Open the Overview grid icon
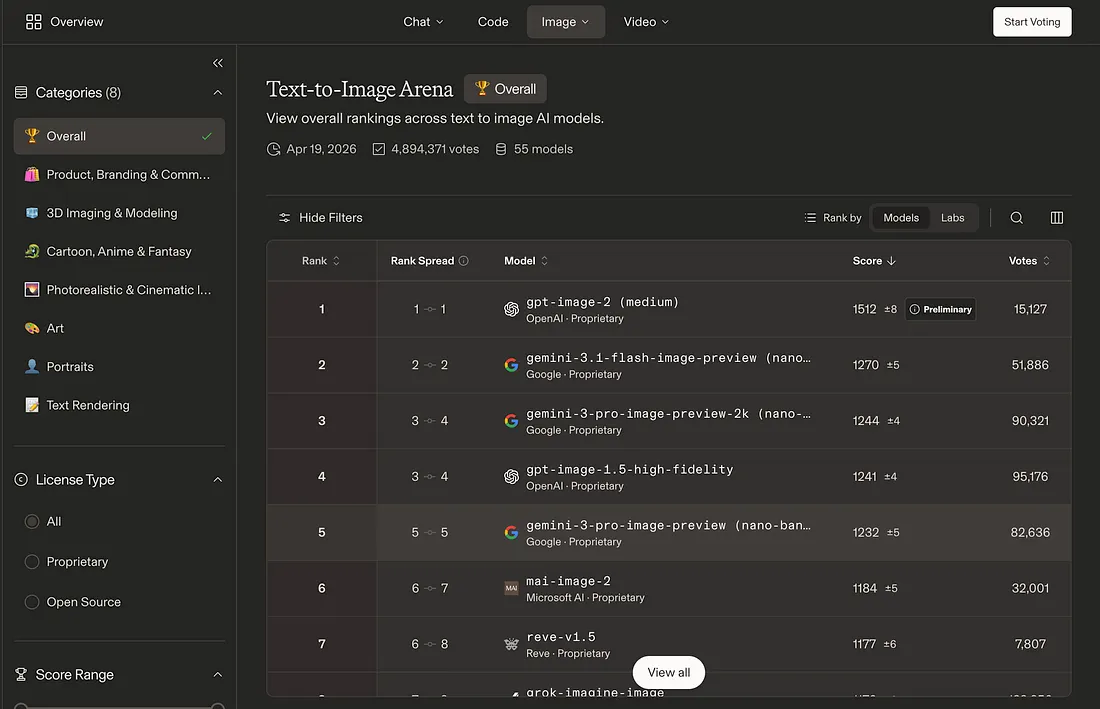 click(x=34, y=22)
